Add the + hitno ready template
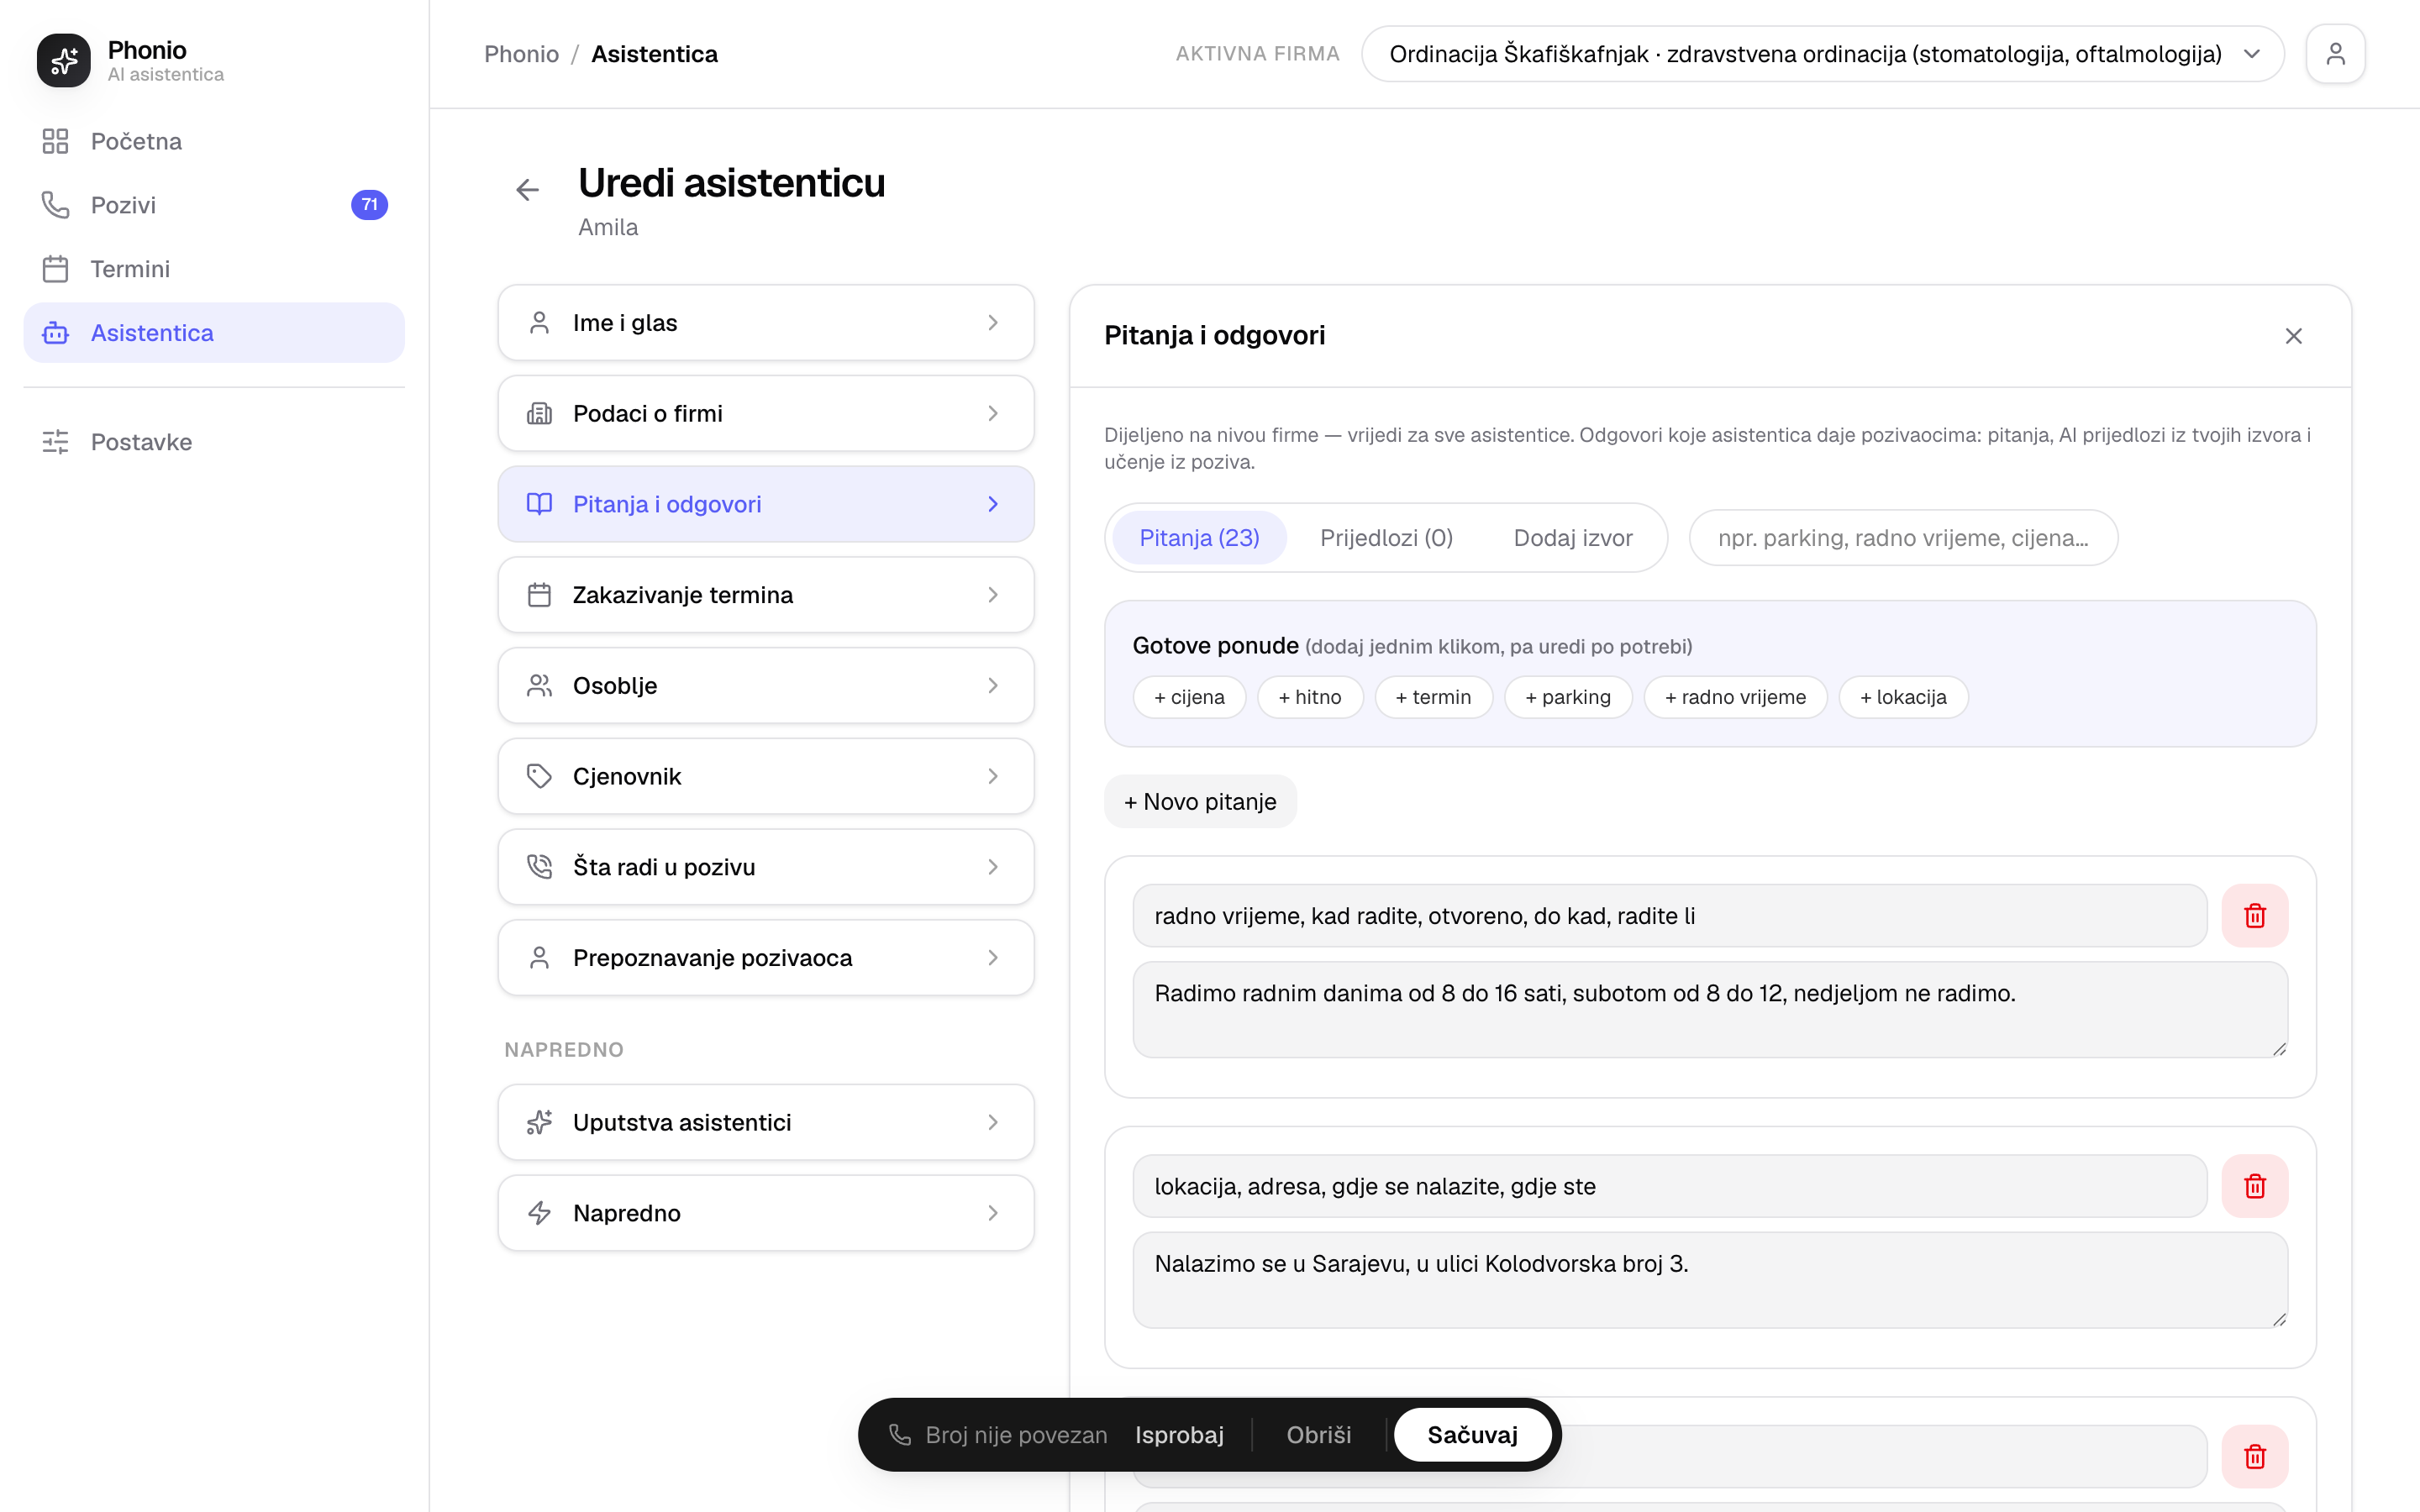This screenshot has width=2420, height=1512. [1310, 697]
